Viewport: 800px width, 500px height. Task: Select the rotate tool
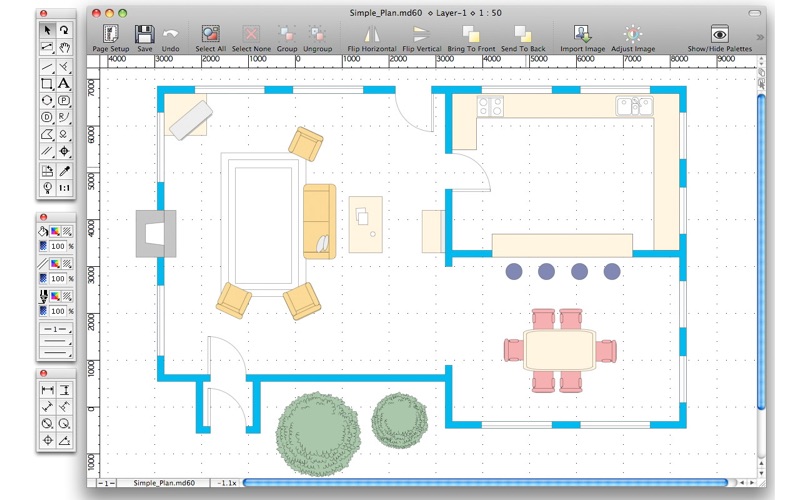click(x=64, y=30)
